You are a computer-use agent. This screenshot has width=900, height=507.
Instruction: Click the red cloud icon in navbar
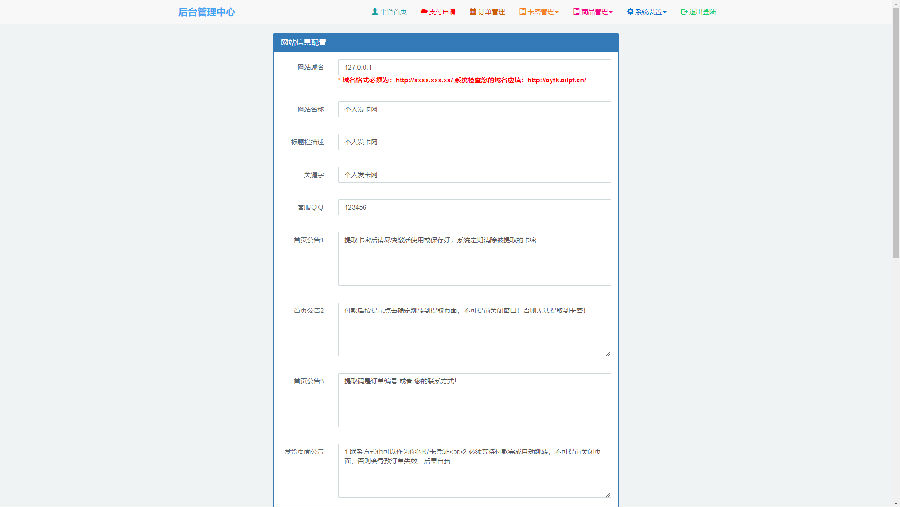(x=424, y=11)
